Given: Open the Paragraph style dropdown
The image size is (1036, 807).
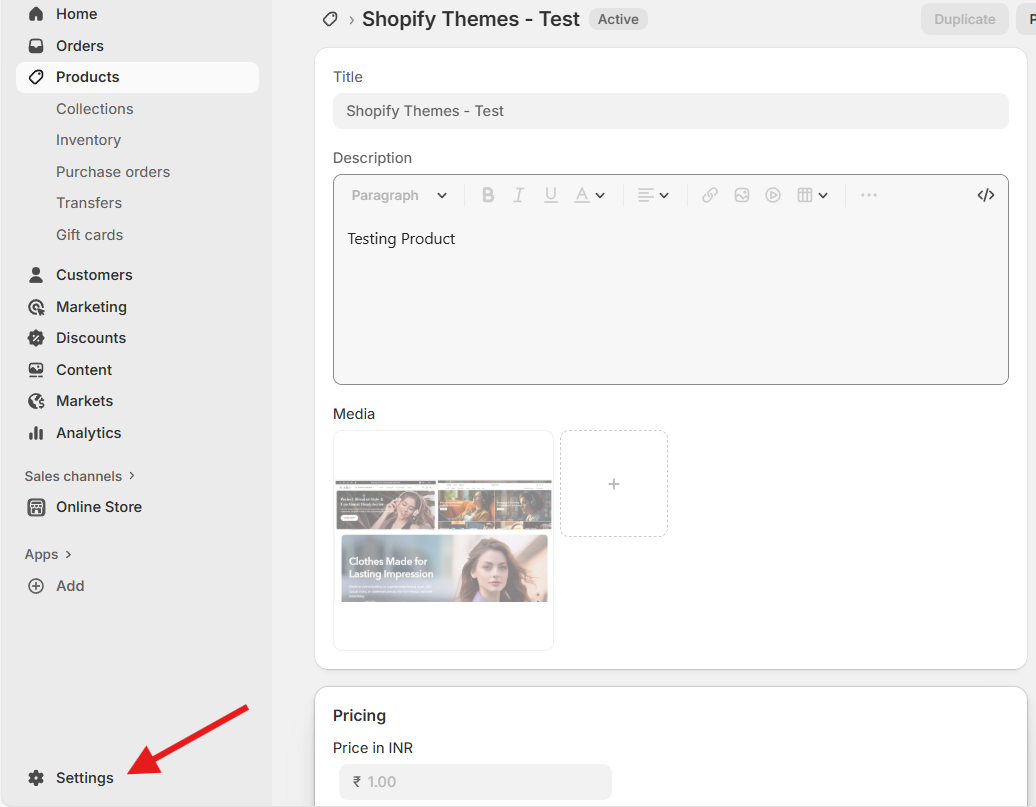Looking at the screenshot, I should 399,195.
